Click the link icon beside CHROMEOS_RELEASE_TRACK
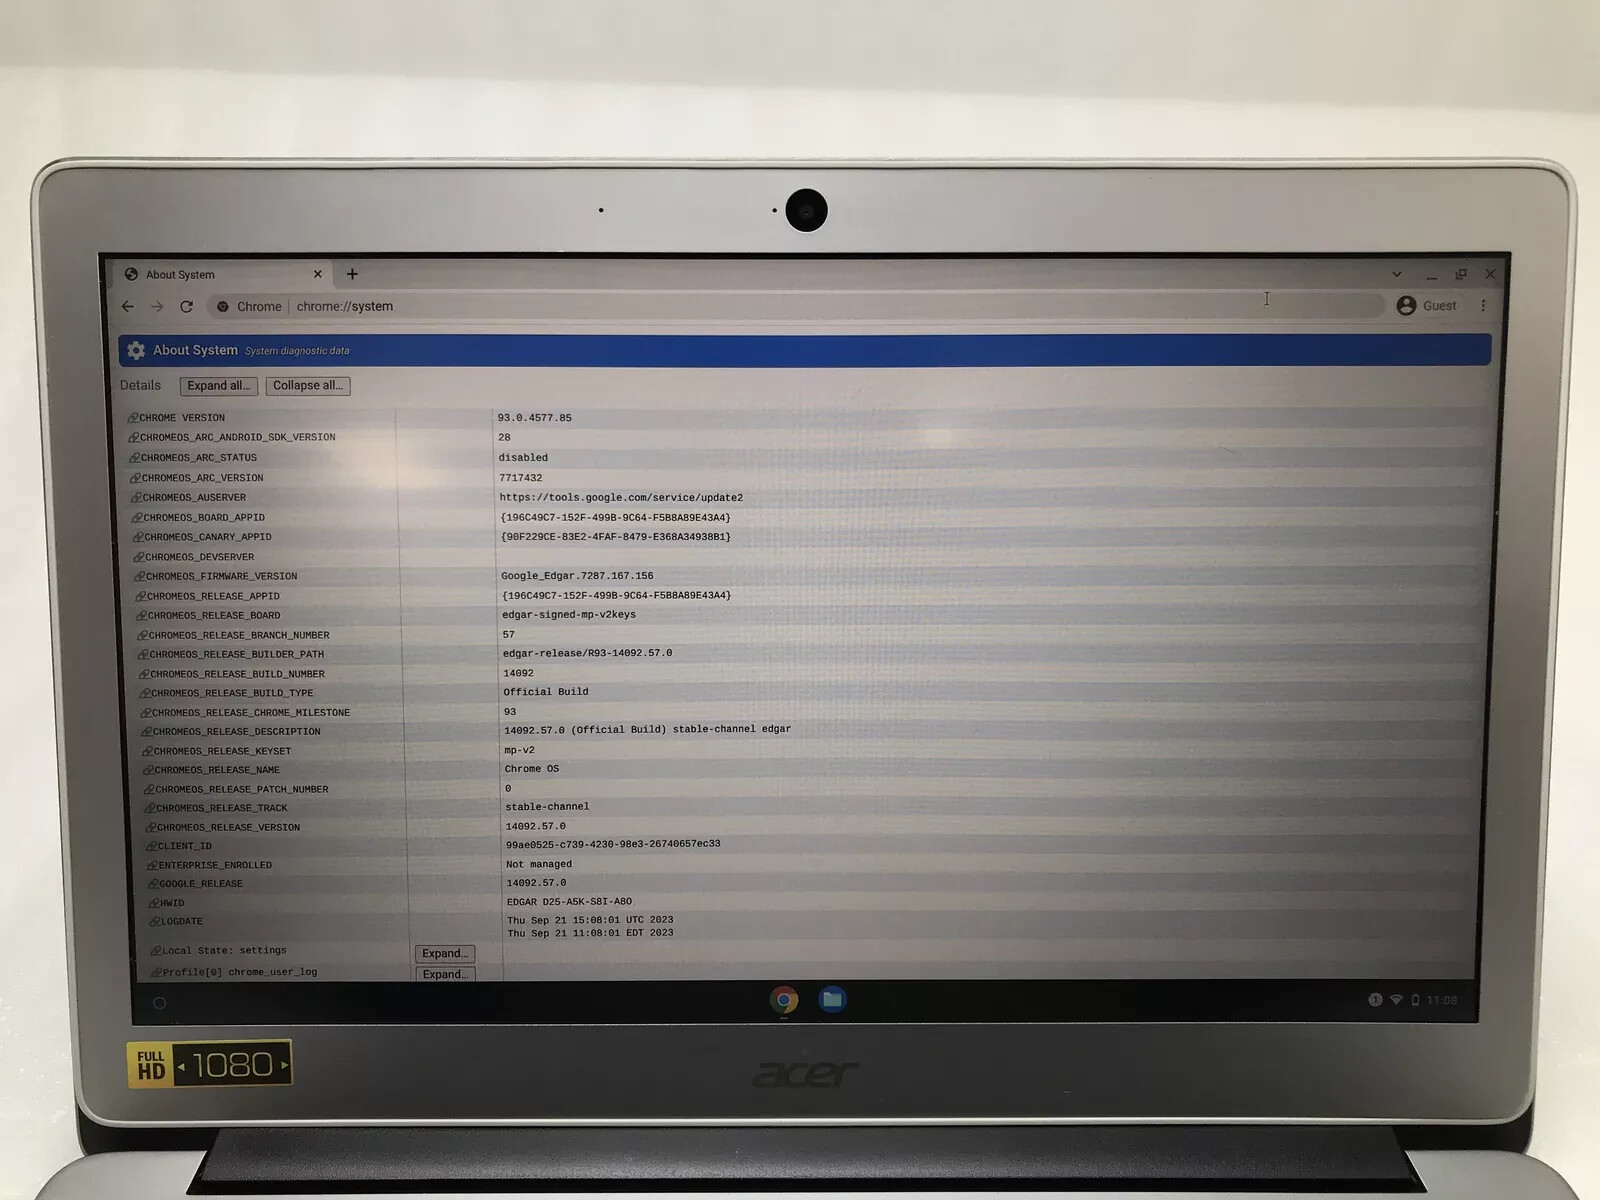 pos(150,808)
